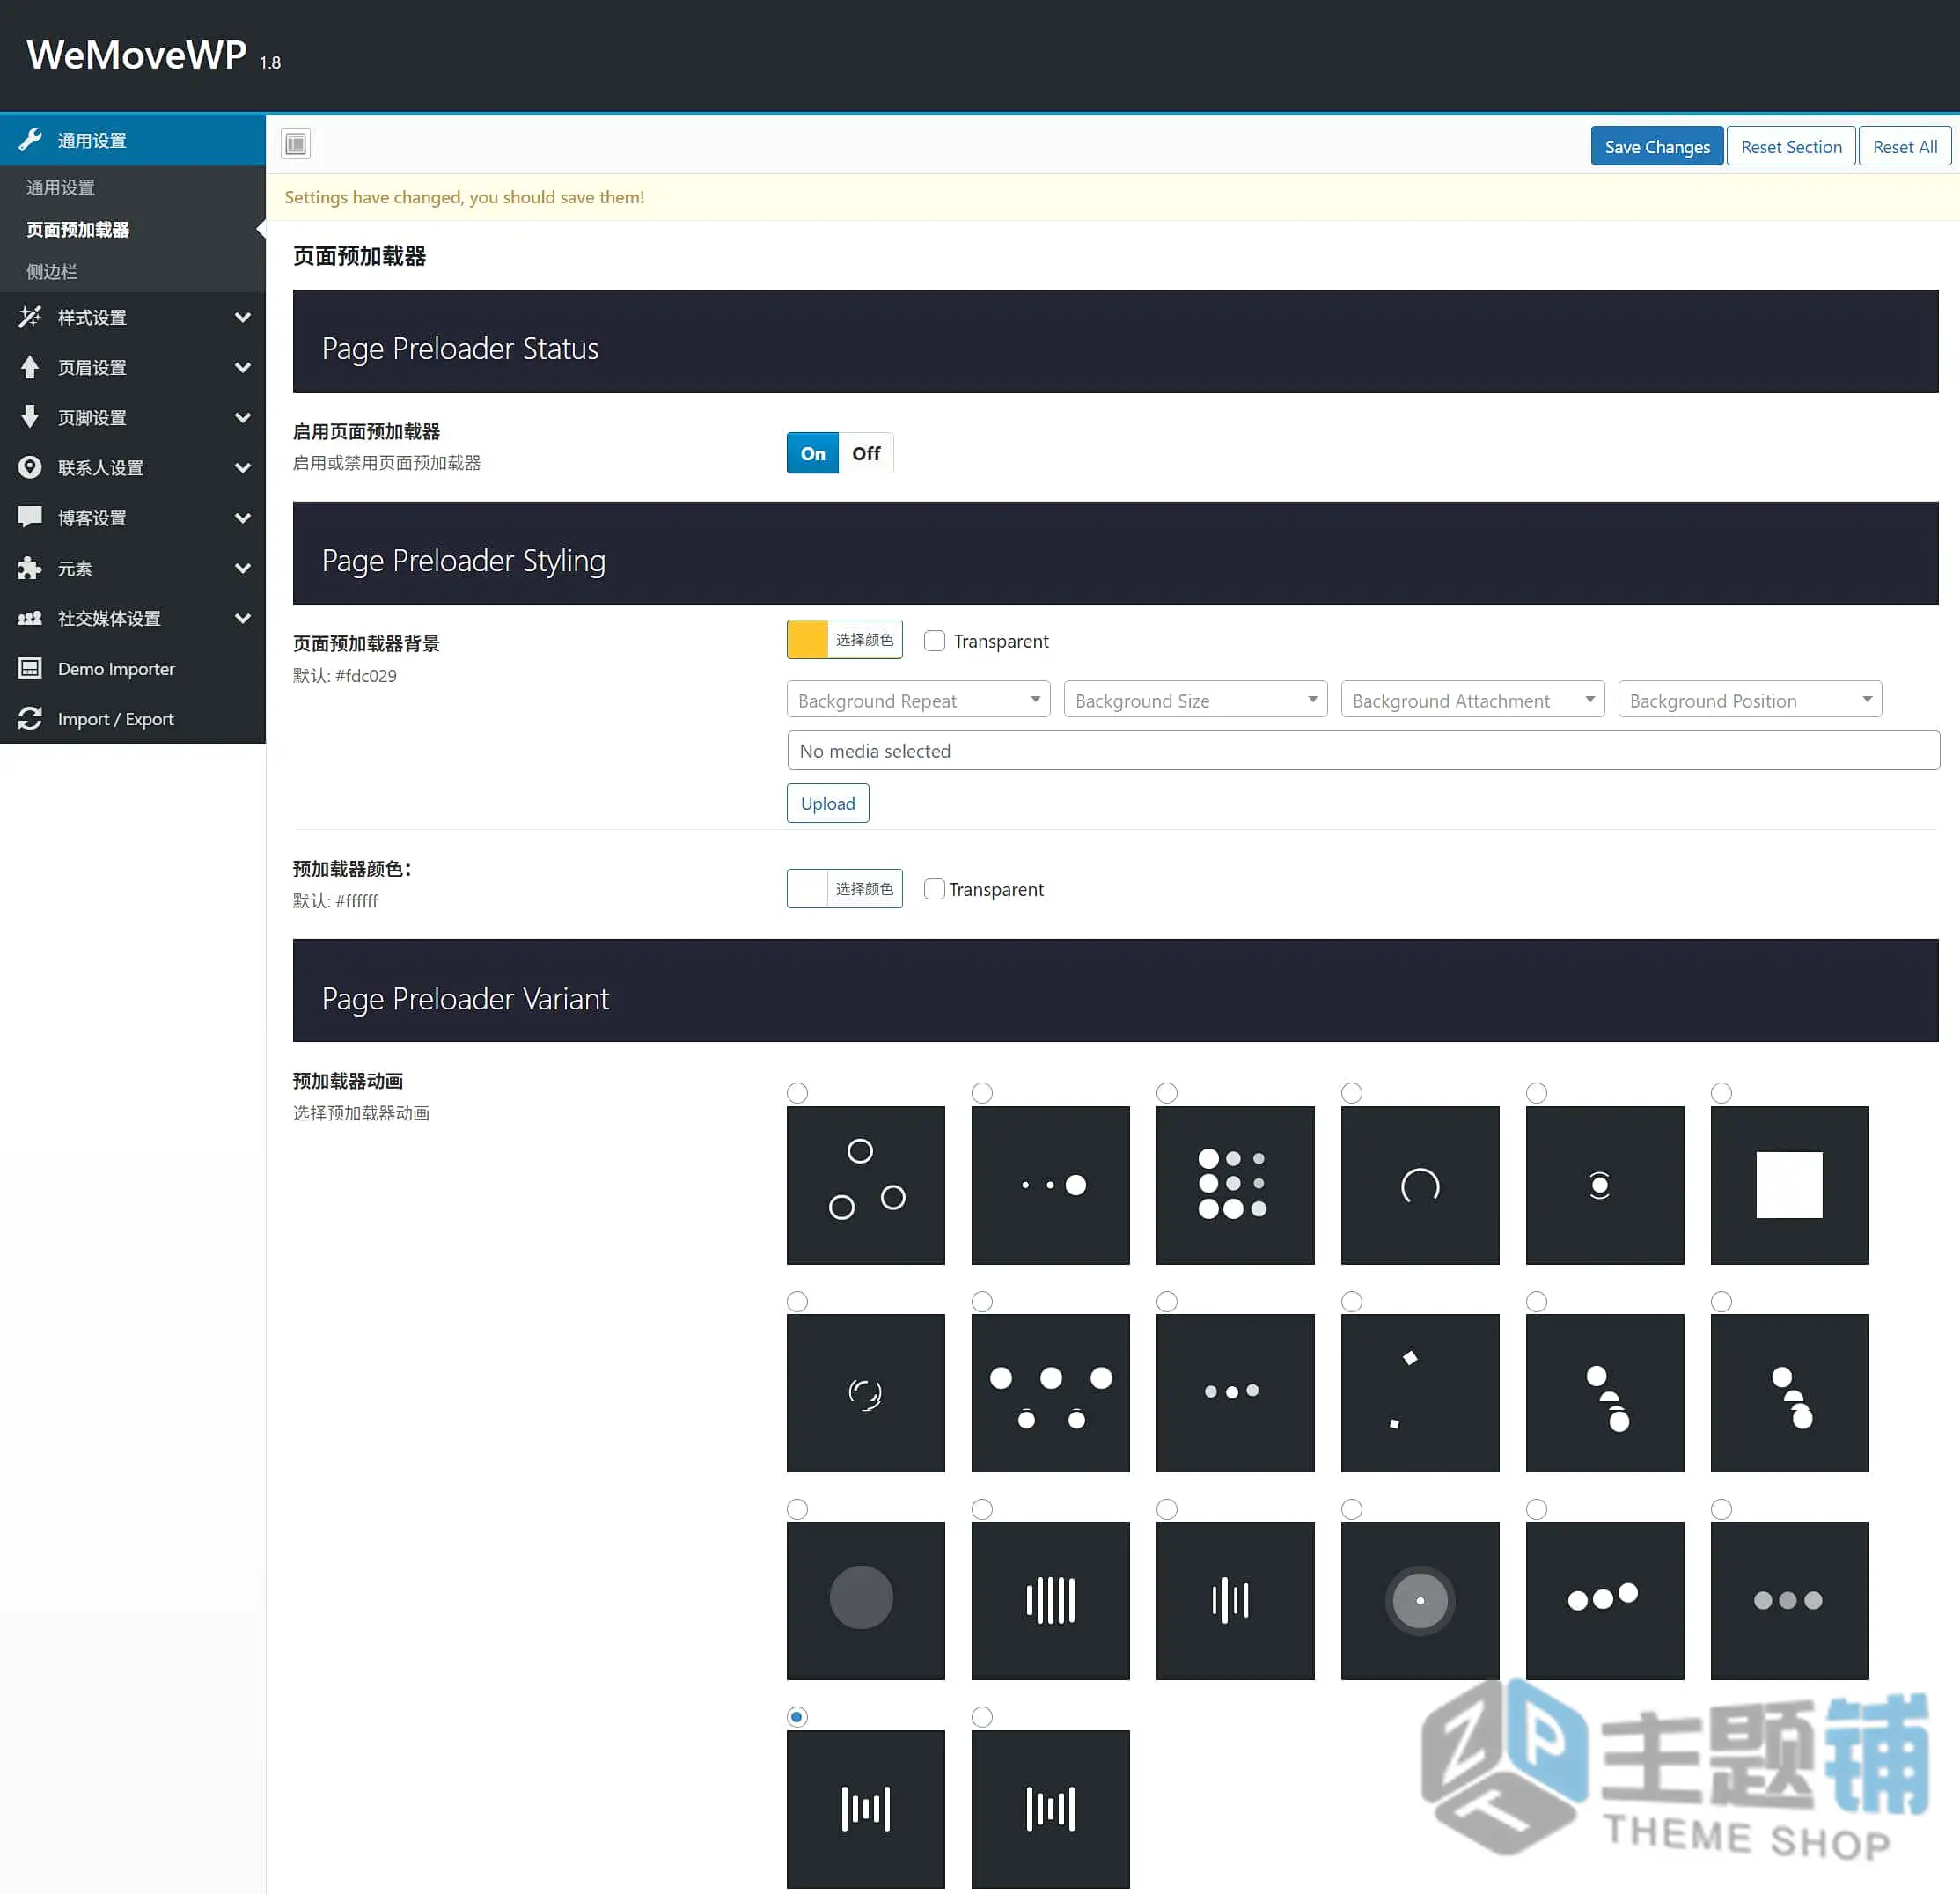Open the Background Position dropdown
1960x1894 pixels.
[x=1749, y=700]
